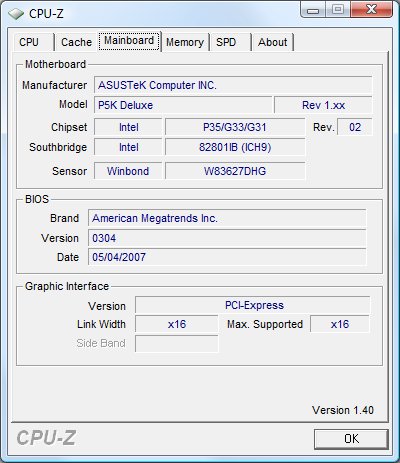Click the Link Width label
The height and width of the screenshot is (463, 400).
[x=101, y=324]
